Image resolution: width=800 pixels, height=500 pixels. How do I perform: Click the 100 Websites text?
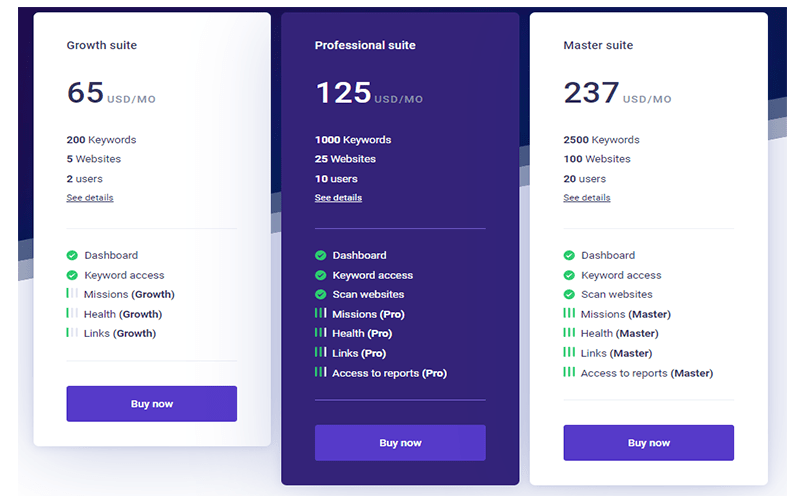597,159
